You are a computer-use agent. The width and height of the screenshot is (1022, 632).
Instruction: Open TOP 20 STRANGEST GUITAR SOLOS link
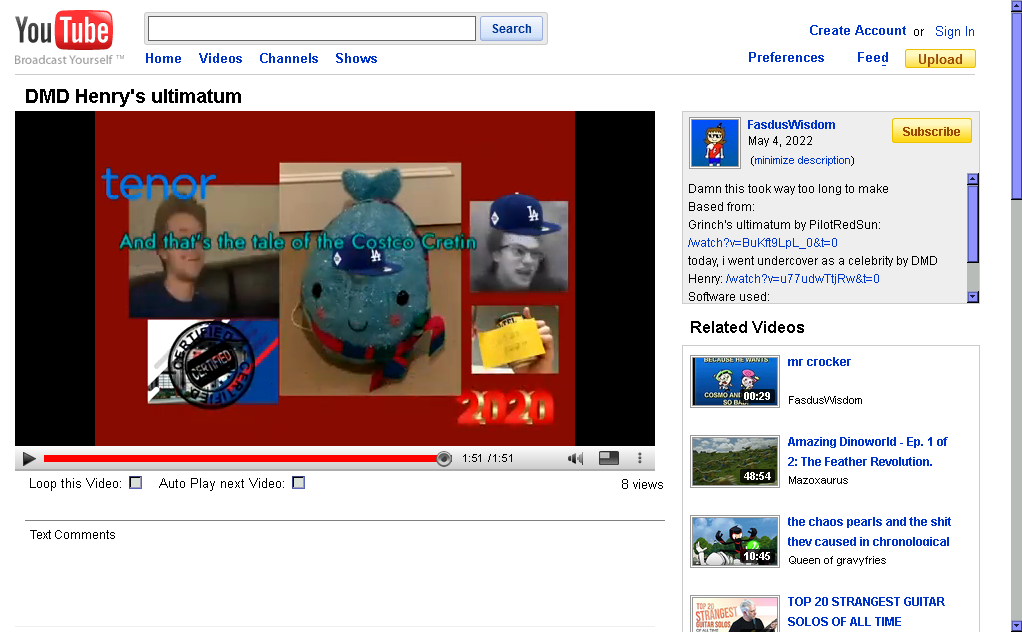866,612
